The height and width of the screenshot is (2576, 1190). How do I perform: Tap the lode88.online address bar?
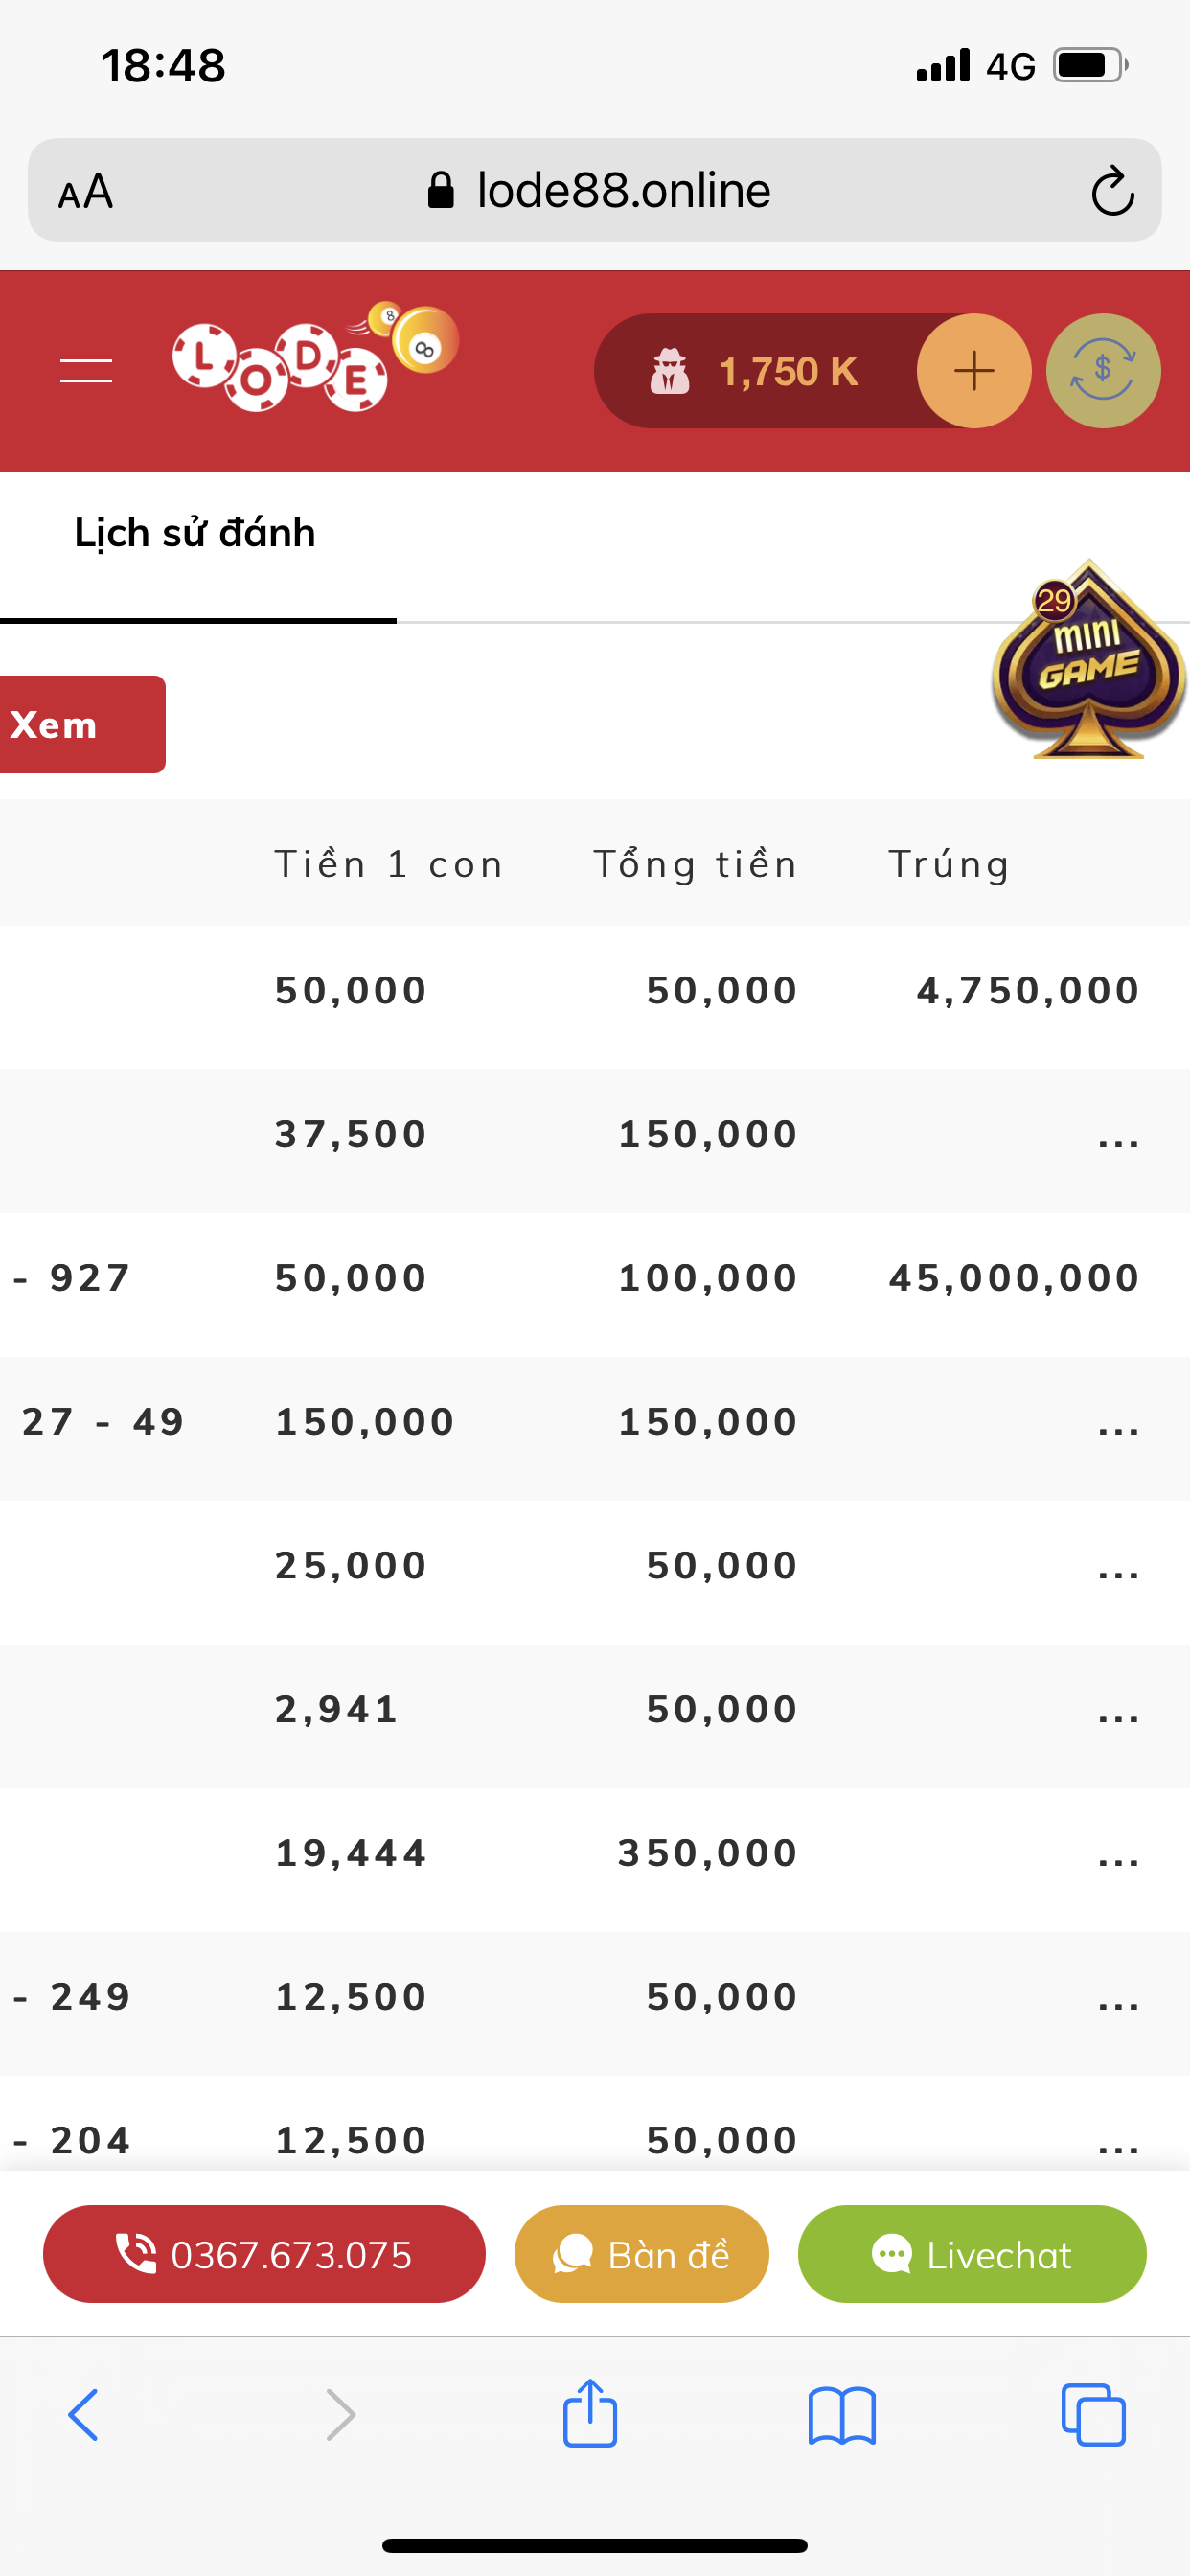pyautogui.click(x=600, y=191)
